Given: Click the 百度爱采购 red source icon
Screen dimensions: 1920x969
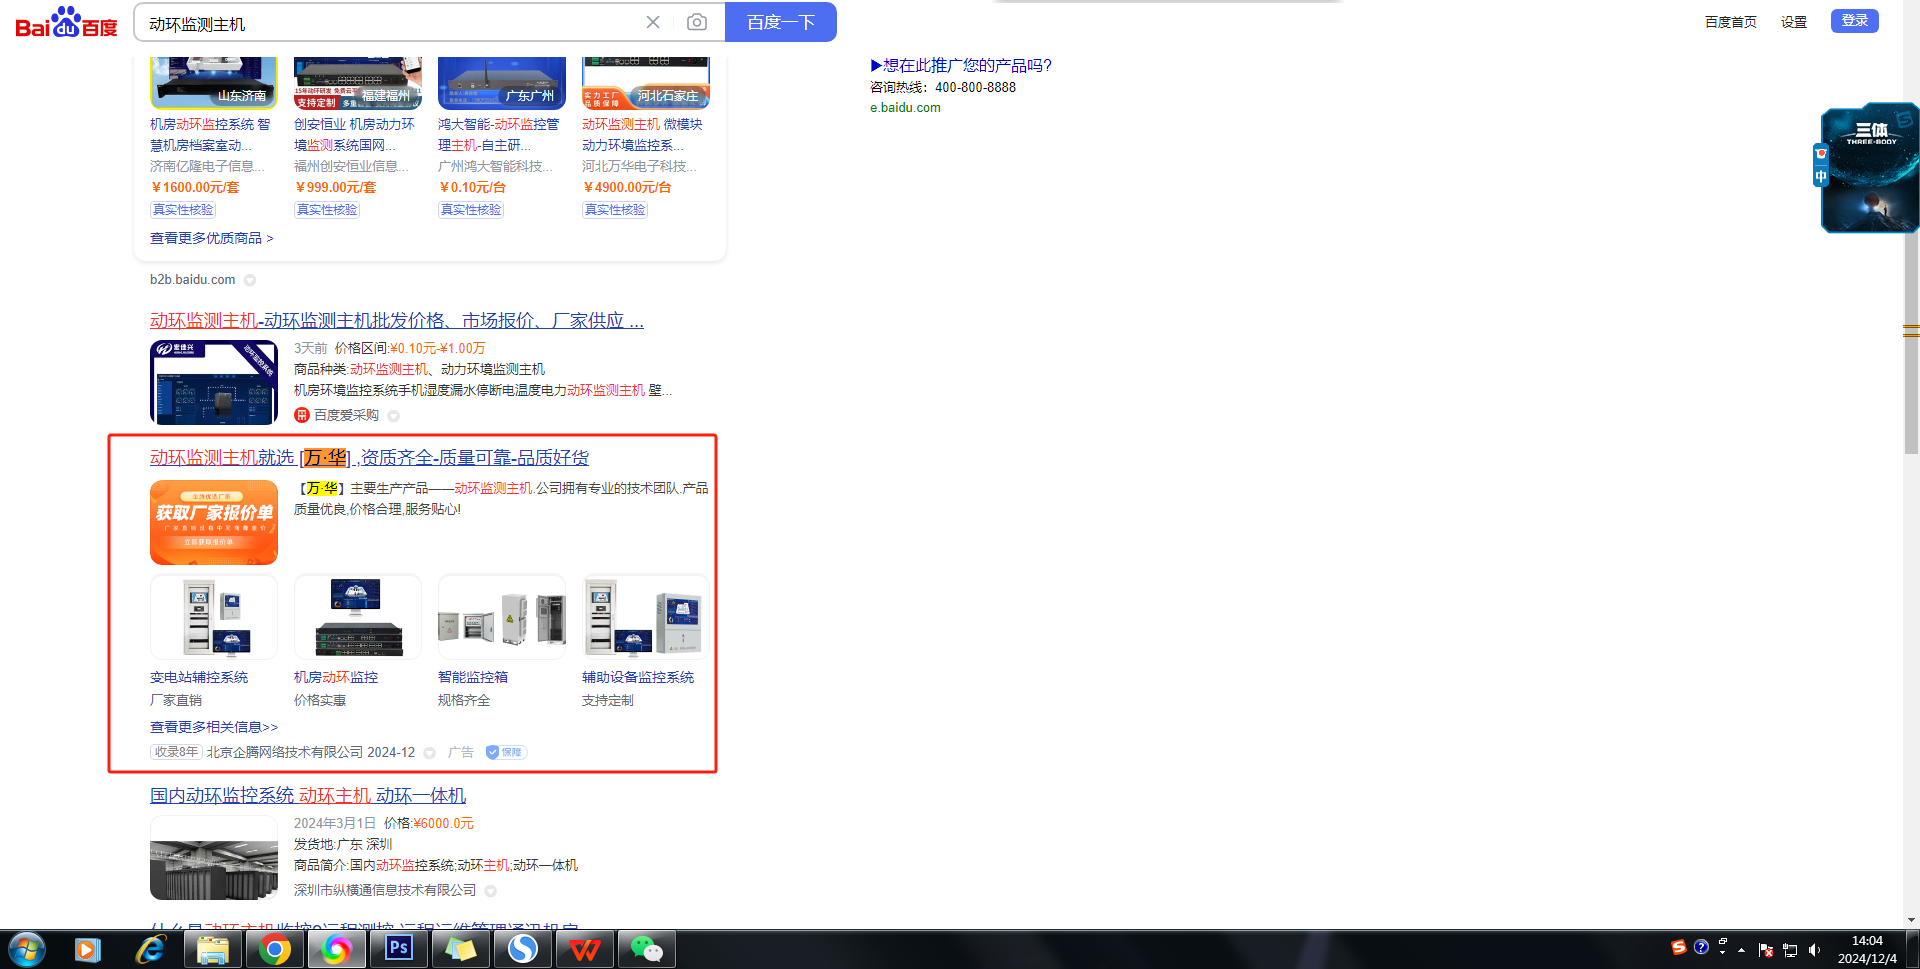Looking at the screenshot, I should (301, 415).
